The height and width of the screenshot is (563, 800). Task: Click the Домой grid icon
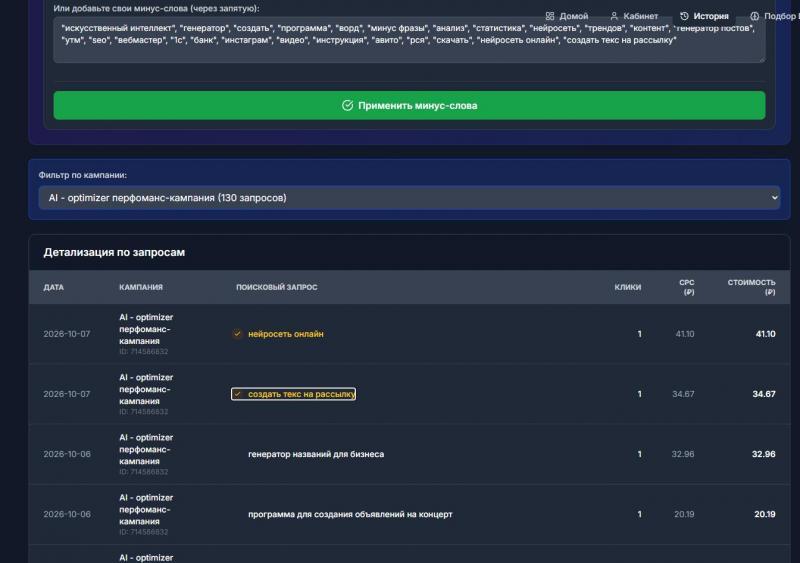tap(549, 16)
